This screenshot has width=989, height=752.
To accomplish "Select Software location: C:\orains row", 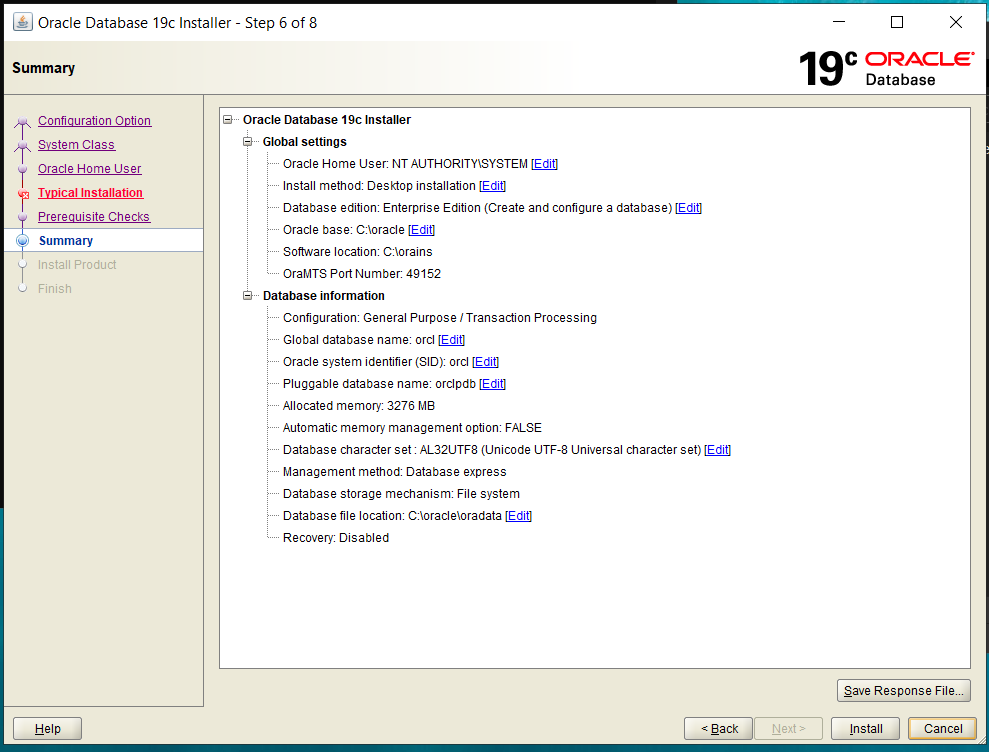I will coord(358,252).
